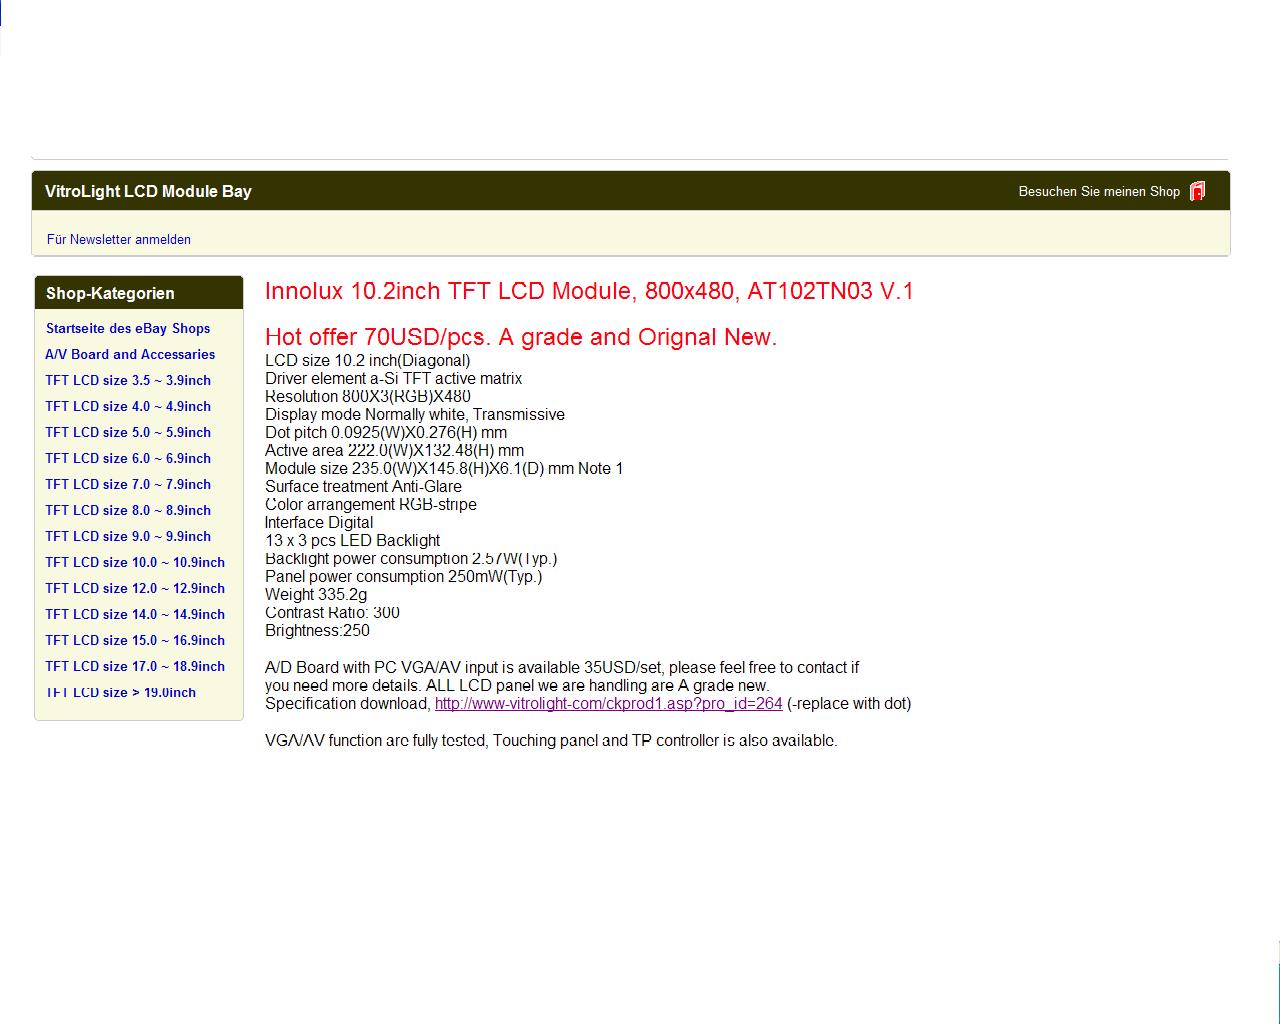The height and width of the screenshot is (1024, 1280).
Task: Click the Innolux 10.2inch TFT LCD Module heading
Action: pyautogui.click(x=589, y=291)
